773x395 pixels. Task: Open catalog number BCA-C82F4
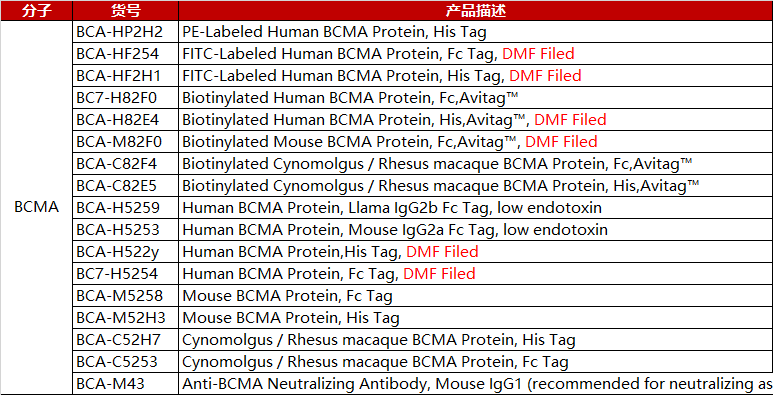click(125, 164)
